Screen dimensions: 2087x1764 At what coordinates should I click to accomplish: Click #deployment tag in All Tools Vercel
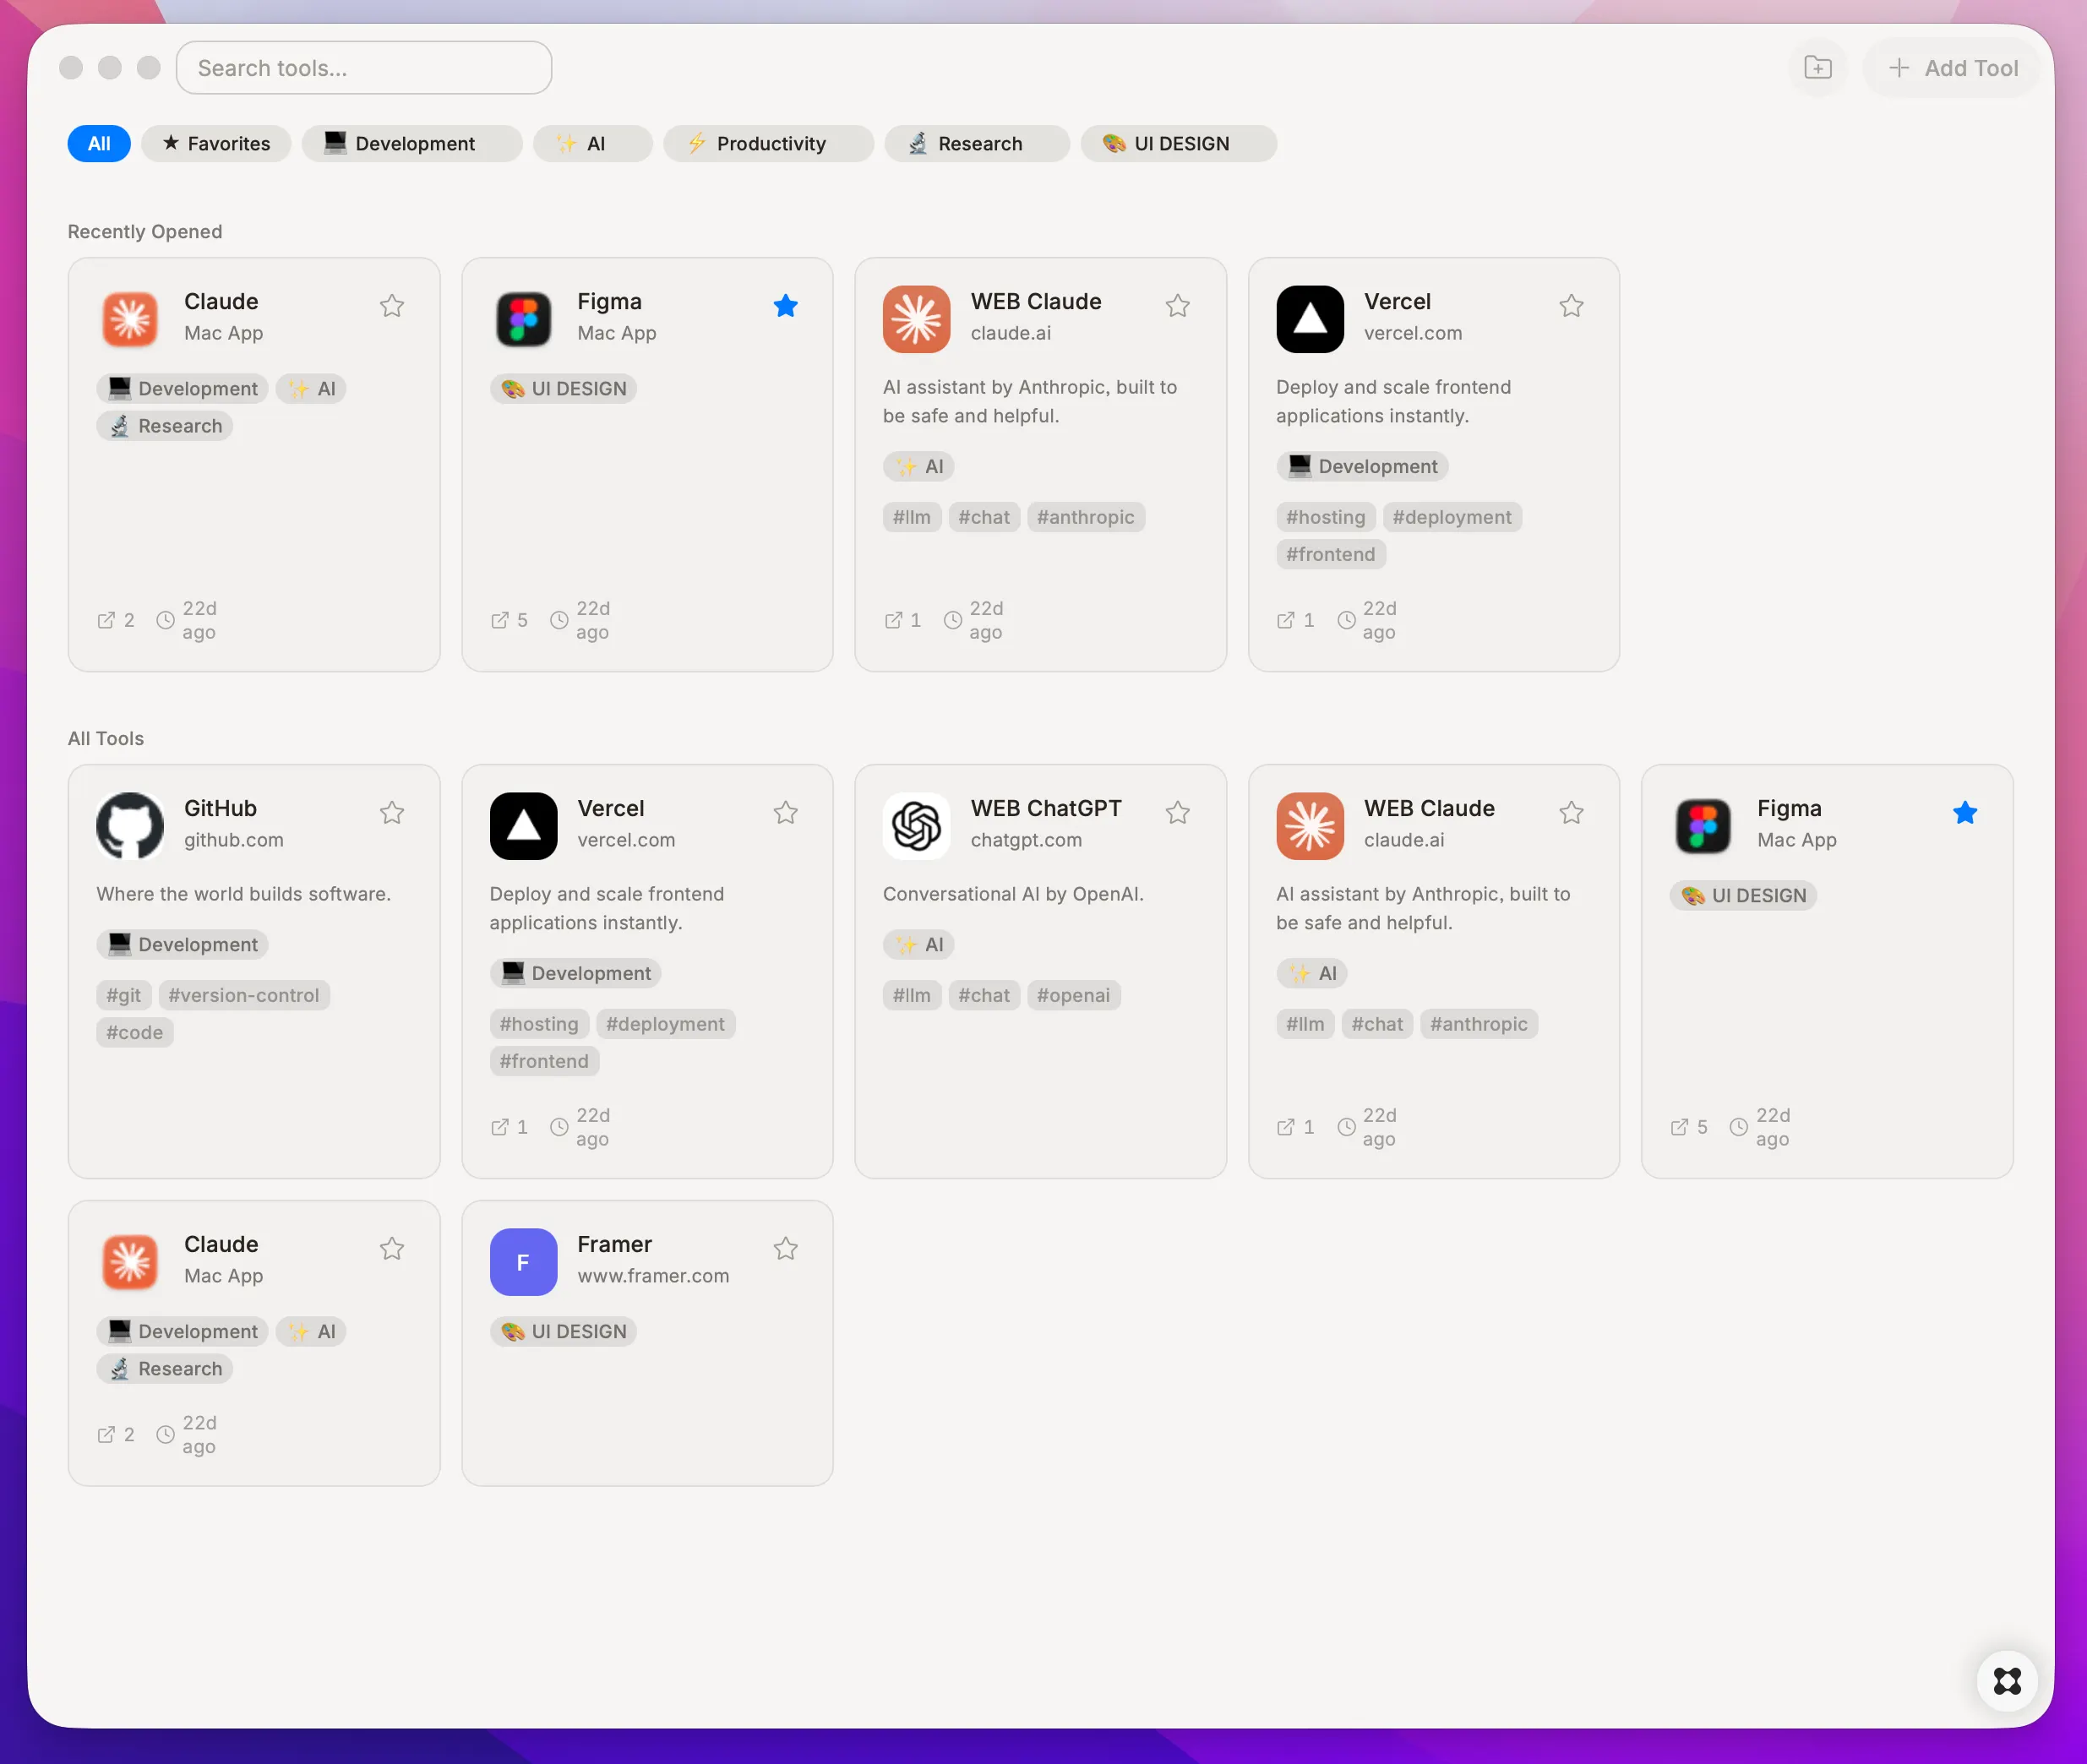pos(665,1024)
